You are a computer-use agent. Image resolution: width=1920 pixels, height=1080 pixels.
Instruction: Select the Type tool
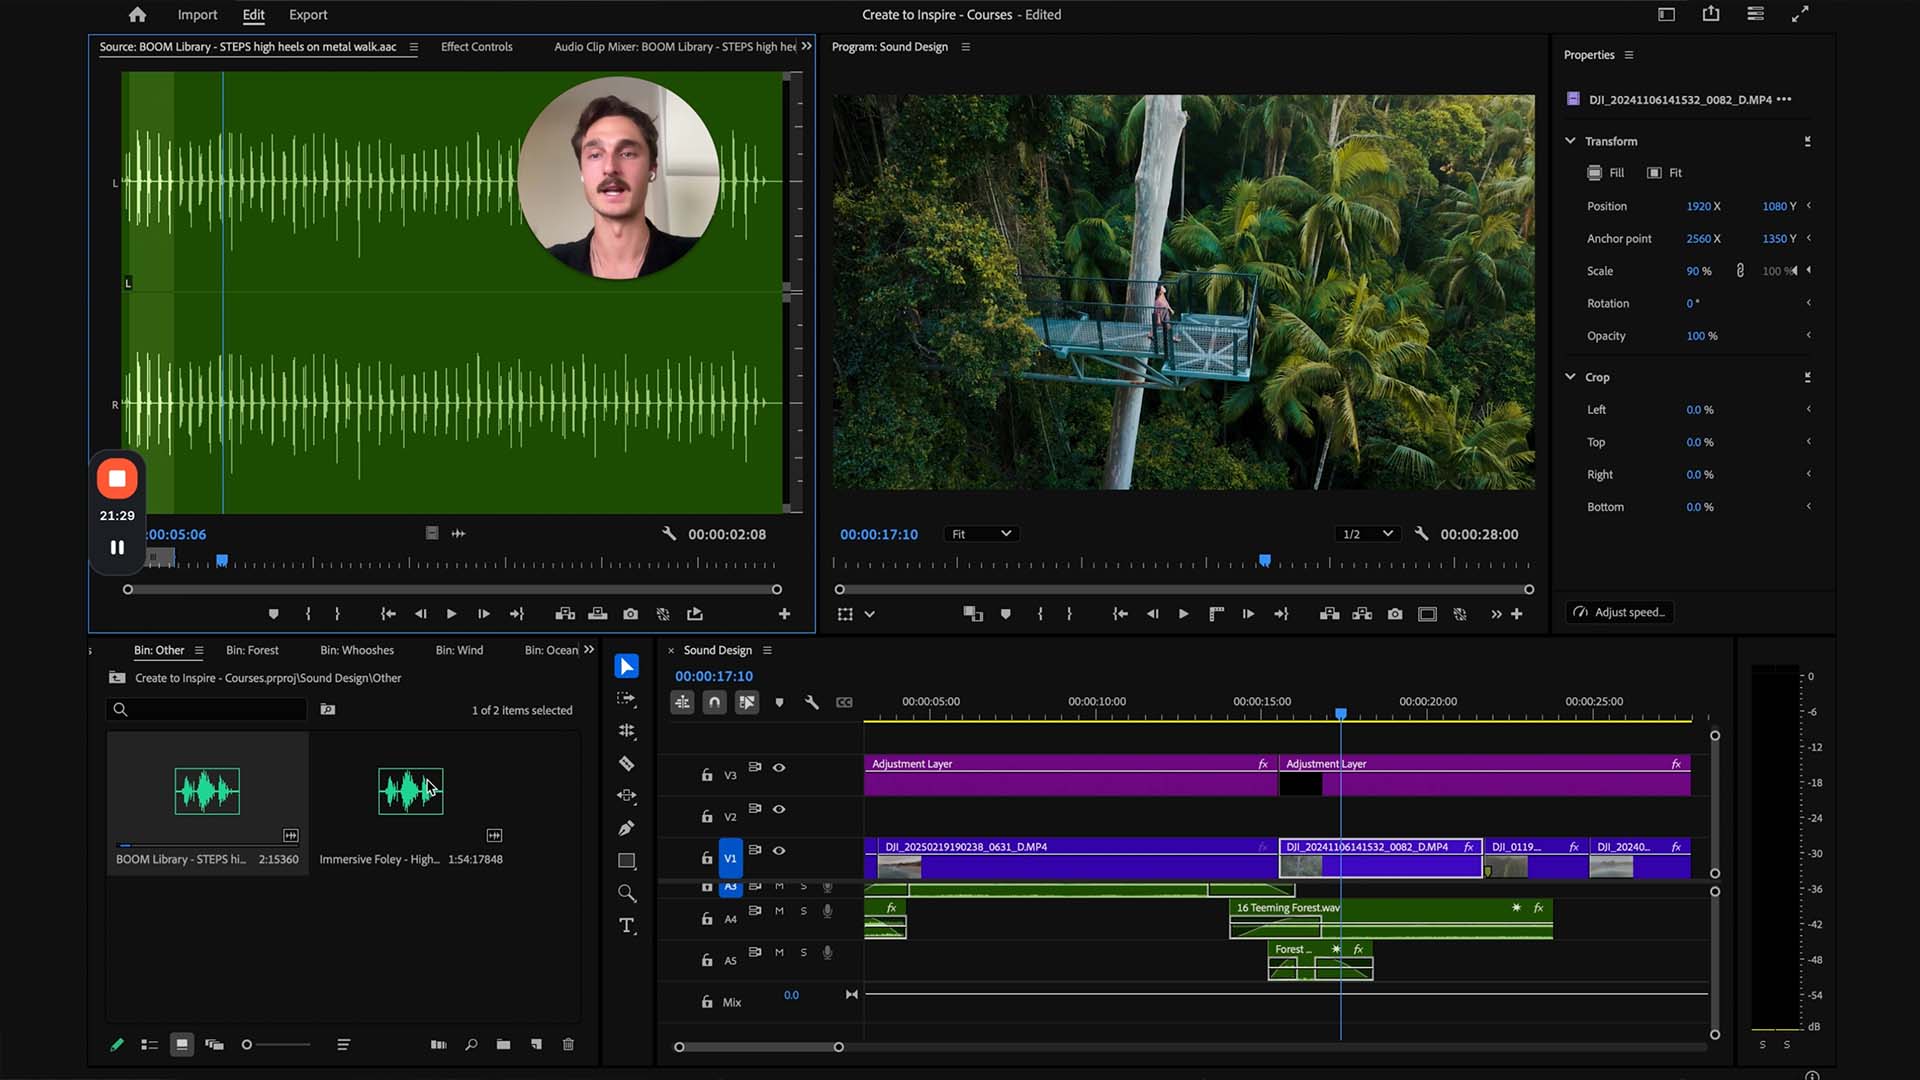click(x=627, y=926)
